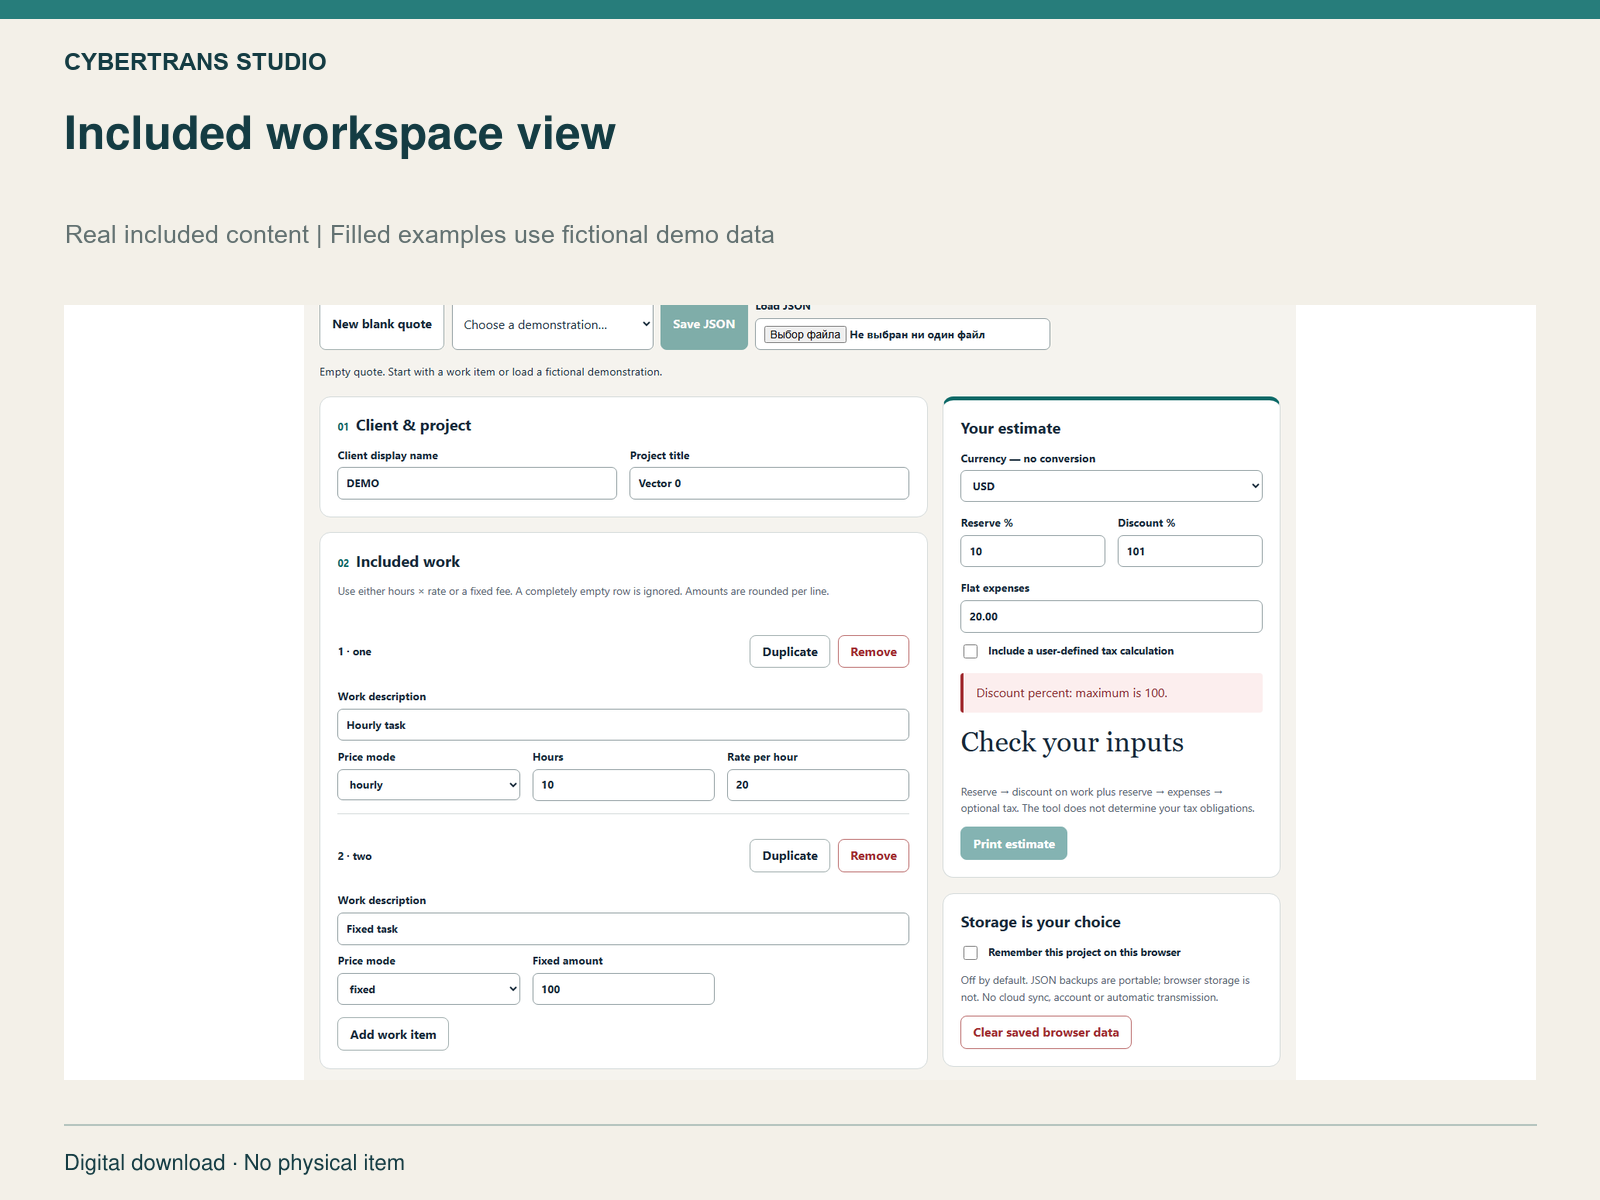This screenshot has height=1200, width=1600.
Task: Save the quote with Save JSON
Action: (x=704, y=326)
